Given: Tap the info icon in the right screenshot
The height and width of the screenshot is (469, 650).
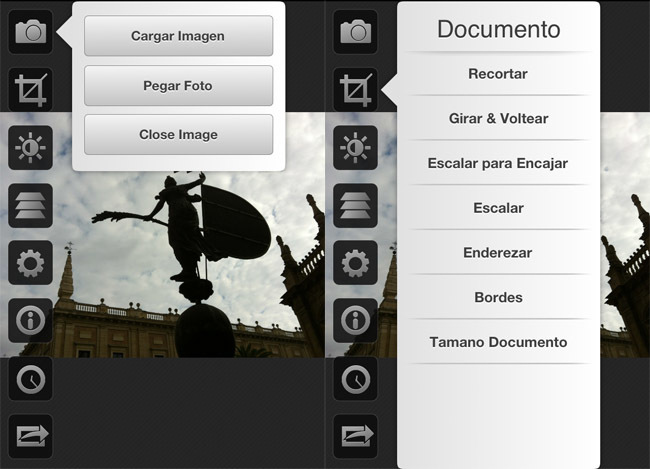Looking at the screenshot, I should (x=355, y=320).
